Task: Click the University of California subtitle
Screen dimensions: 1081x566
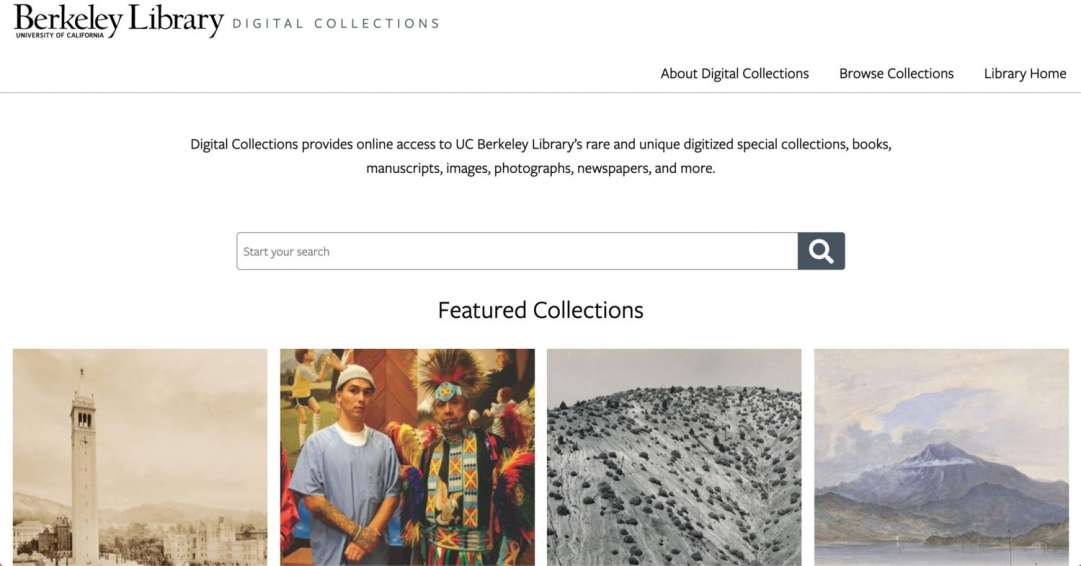Action: pyautogui.click(x=60, y=35)
